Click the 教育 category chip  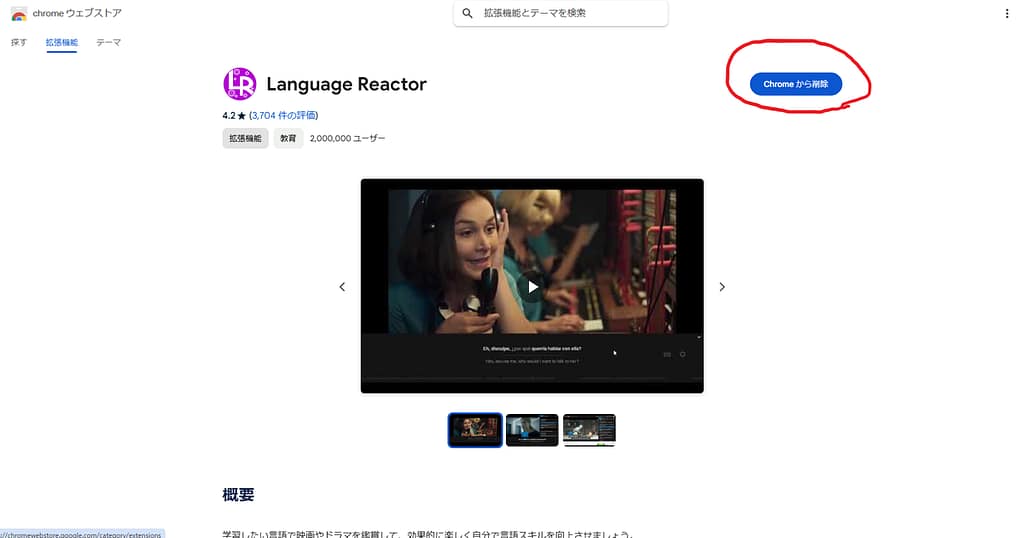[288, 139]
